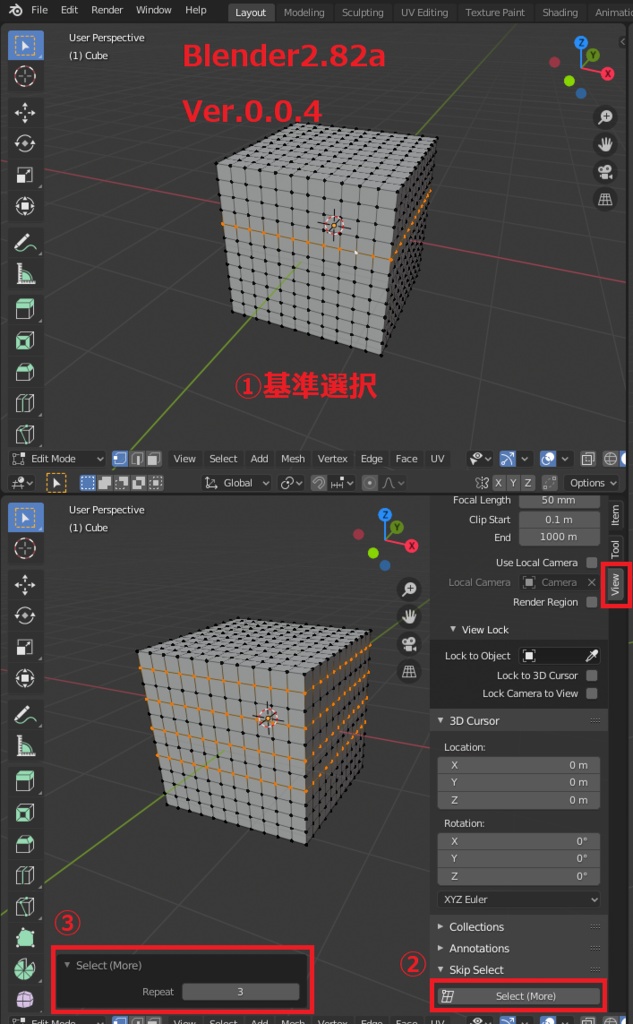633x1024 pixels.
Task: Select the Scale tool in top viewport toolbar
Action: (25, 175)
